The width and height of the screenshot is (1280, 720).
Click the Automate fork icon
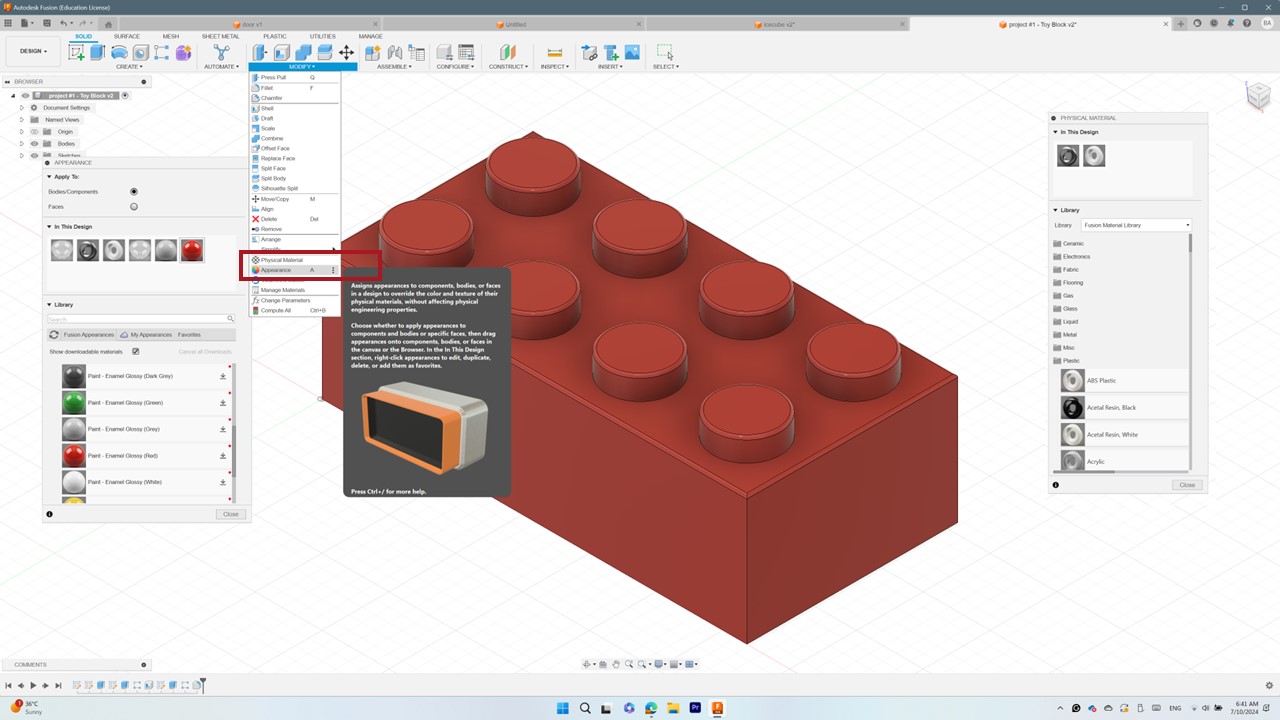(x=221, y=52)
